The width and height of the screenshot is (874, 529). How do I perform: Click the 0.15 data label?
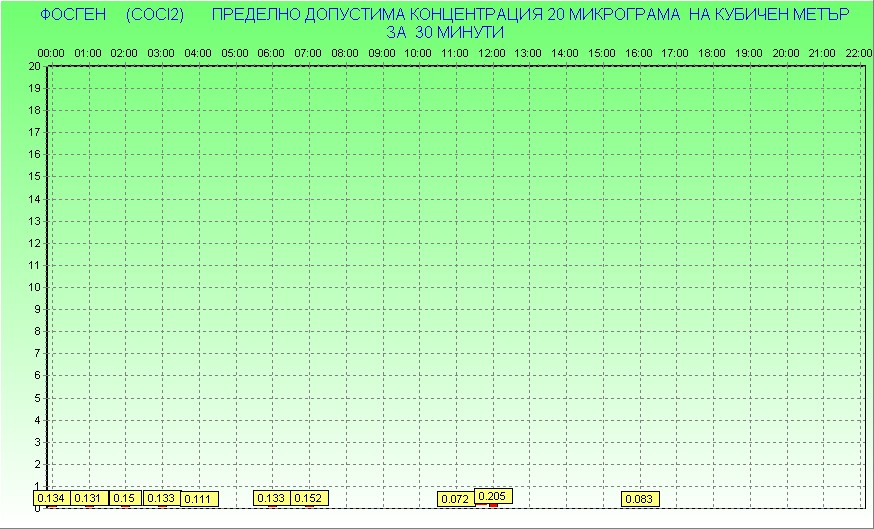[125, 499]
